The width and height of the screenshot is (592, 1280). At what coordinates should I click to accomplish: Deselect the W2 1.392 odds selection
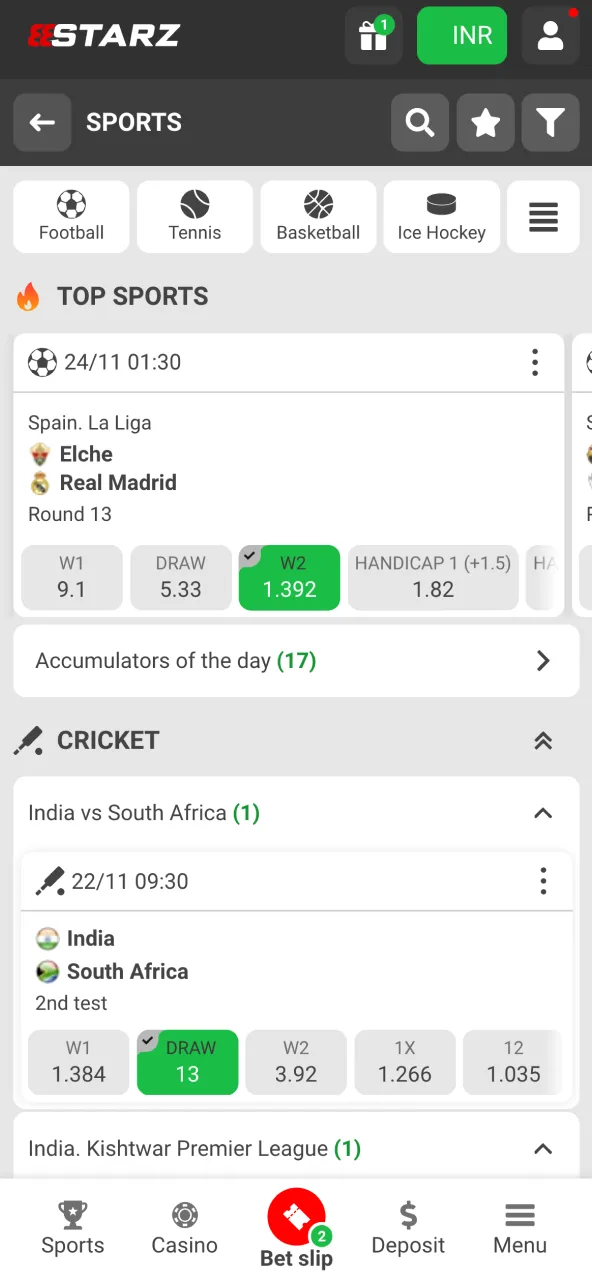(289, 578)
